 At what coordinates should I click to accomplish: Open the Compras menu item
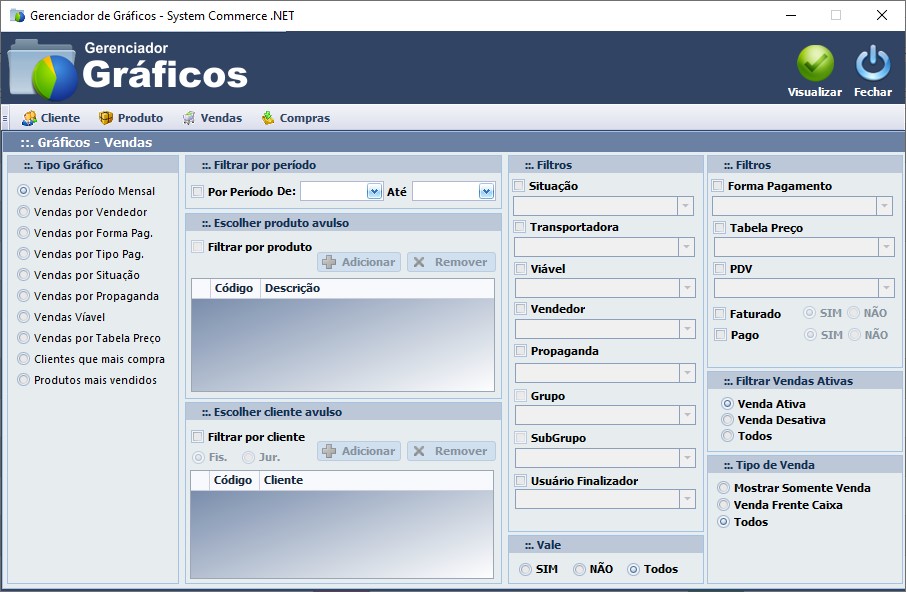pyautogui.click(x=304, y=118)
